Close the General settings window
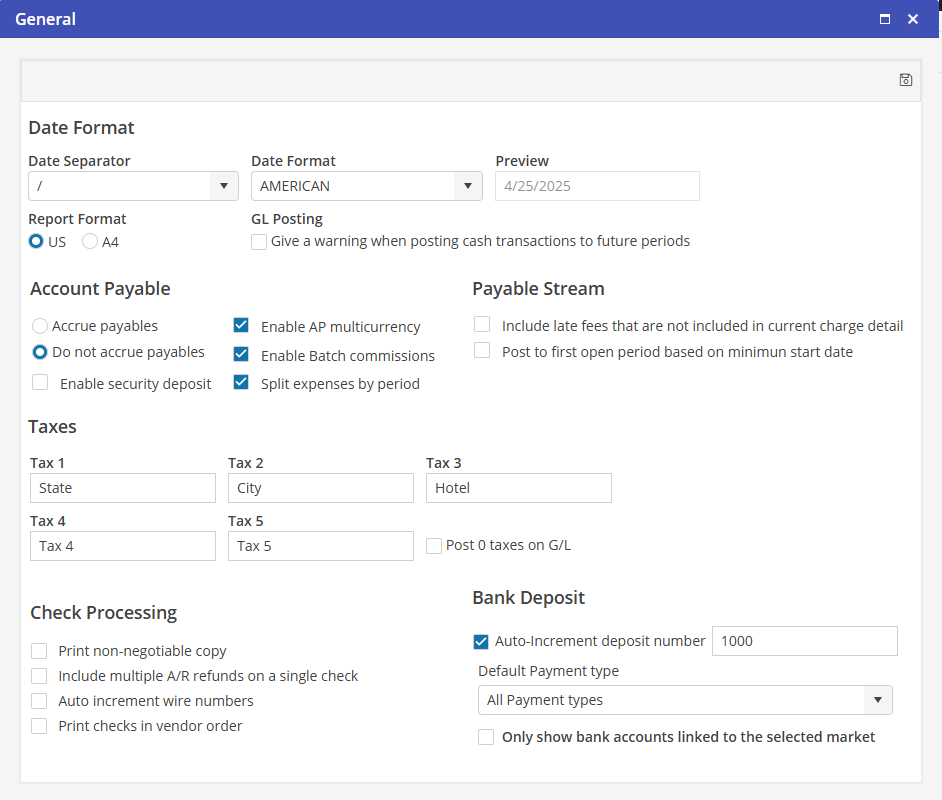Image resolution: width=942 pixels, height=800 pixels. 913,19
